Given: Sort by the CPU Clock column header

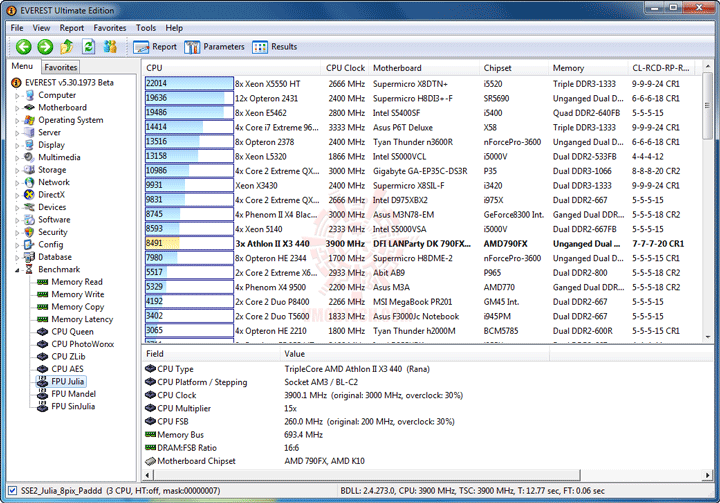Looking at the screenshot, I should point(345,68).
